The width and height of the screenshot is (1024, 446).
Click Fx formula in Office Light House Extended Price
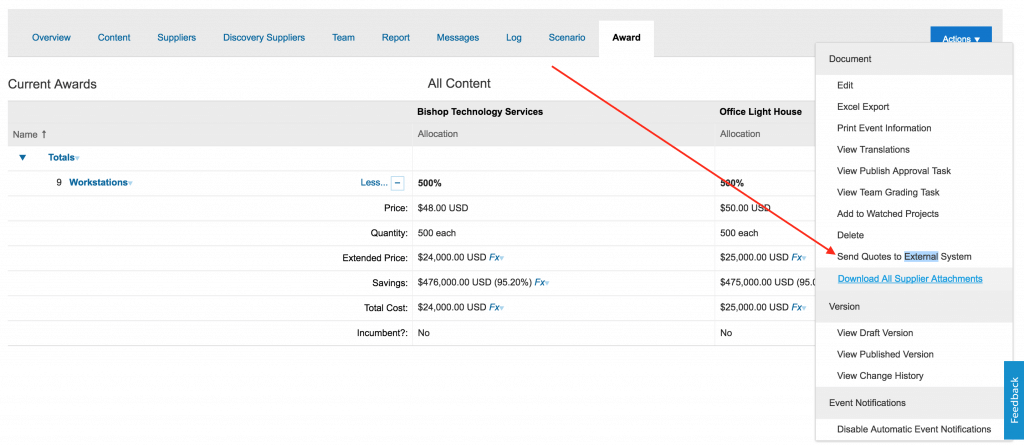(x=799, y=257)
